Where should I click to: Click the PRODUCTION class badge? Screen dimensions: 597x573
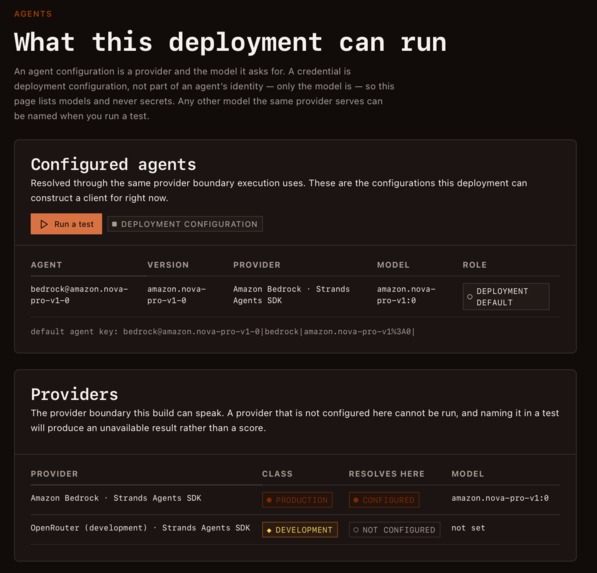pos(297,500)
